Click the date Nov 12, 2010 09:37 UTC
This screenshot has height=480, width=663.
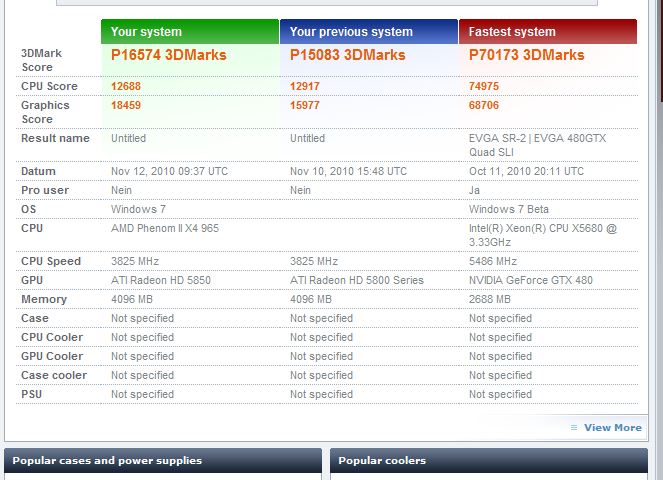[x=169, y=171]
